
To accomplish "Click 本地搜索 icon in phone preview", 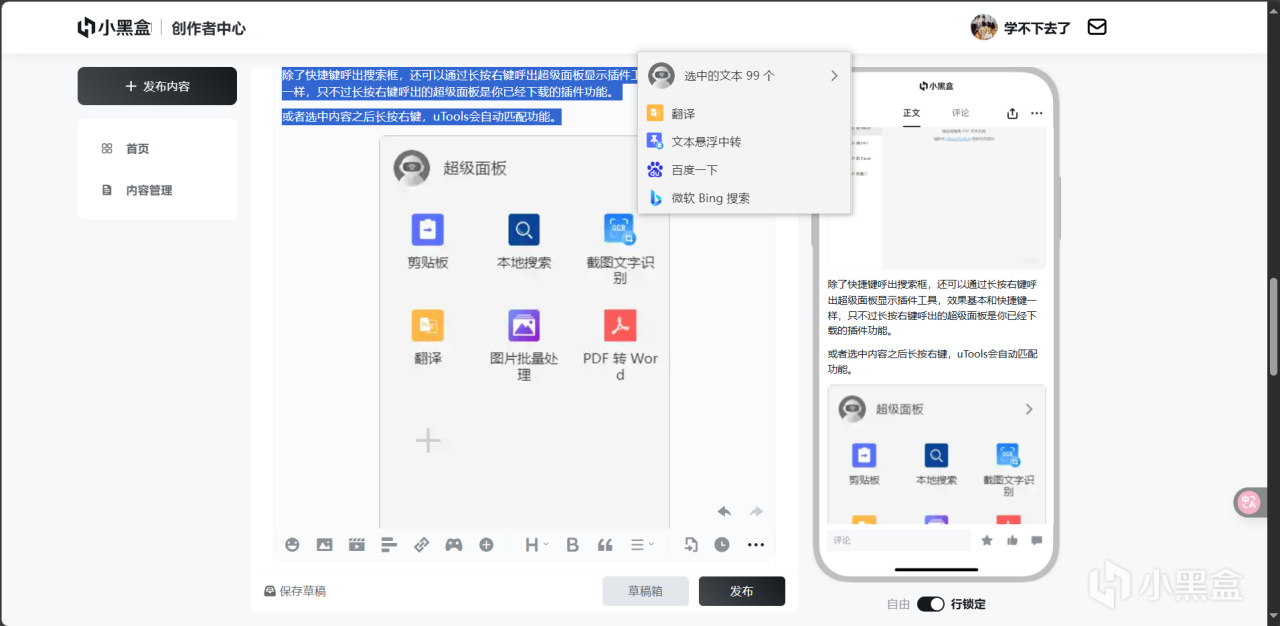I will [936, 456].
